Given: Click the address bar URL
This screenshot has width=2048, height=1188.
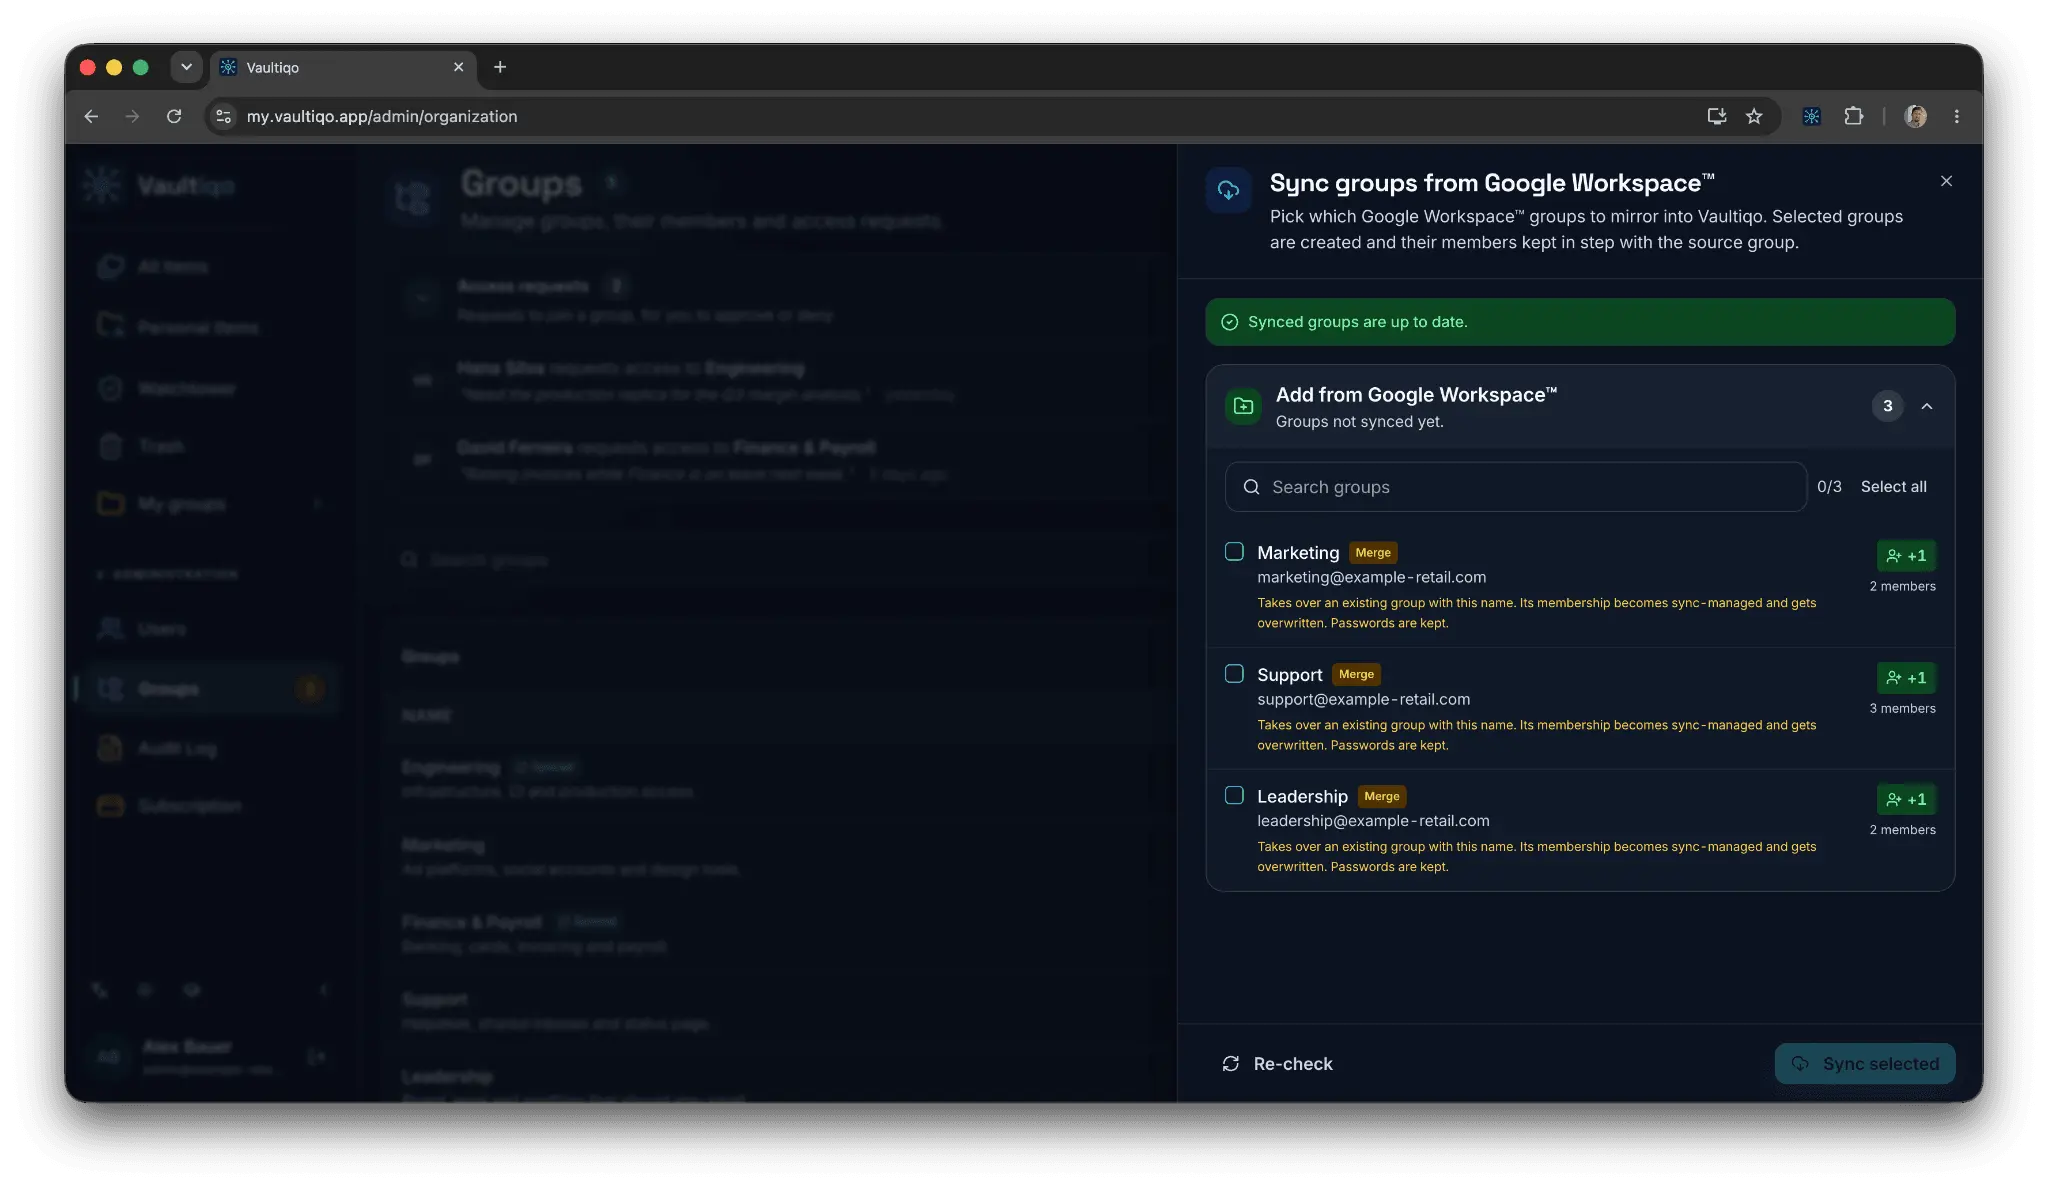Looking at the screenshot, I should [382, 116].
